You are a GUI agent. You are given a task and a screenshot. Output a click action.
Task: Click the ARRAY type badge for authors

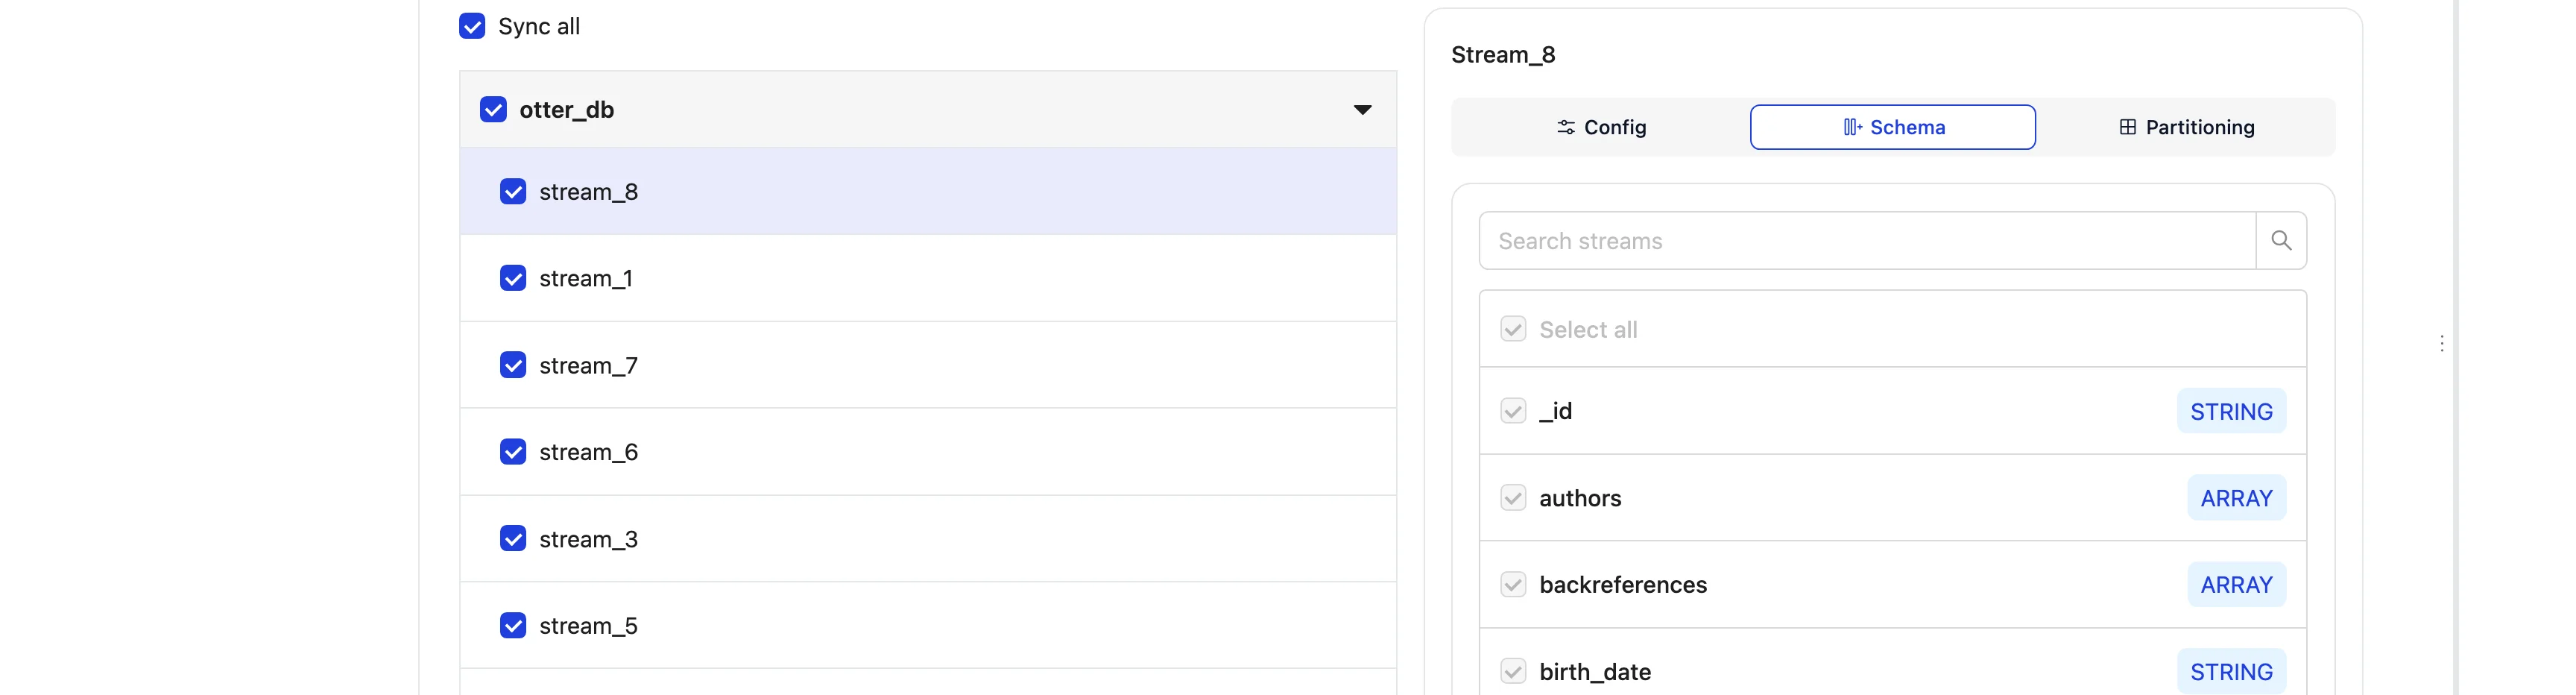point(2235,498)
